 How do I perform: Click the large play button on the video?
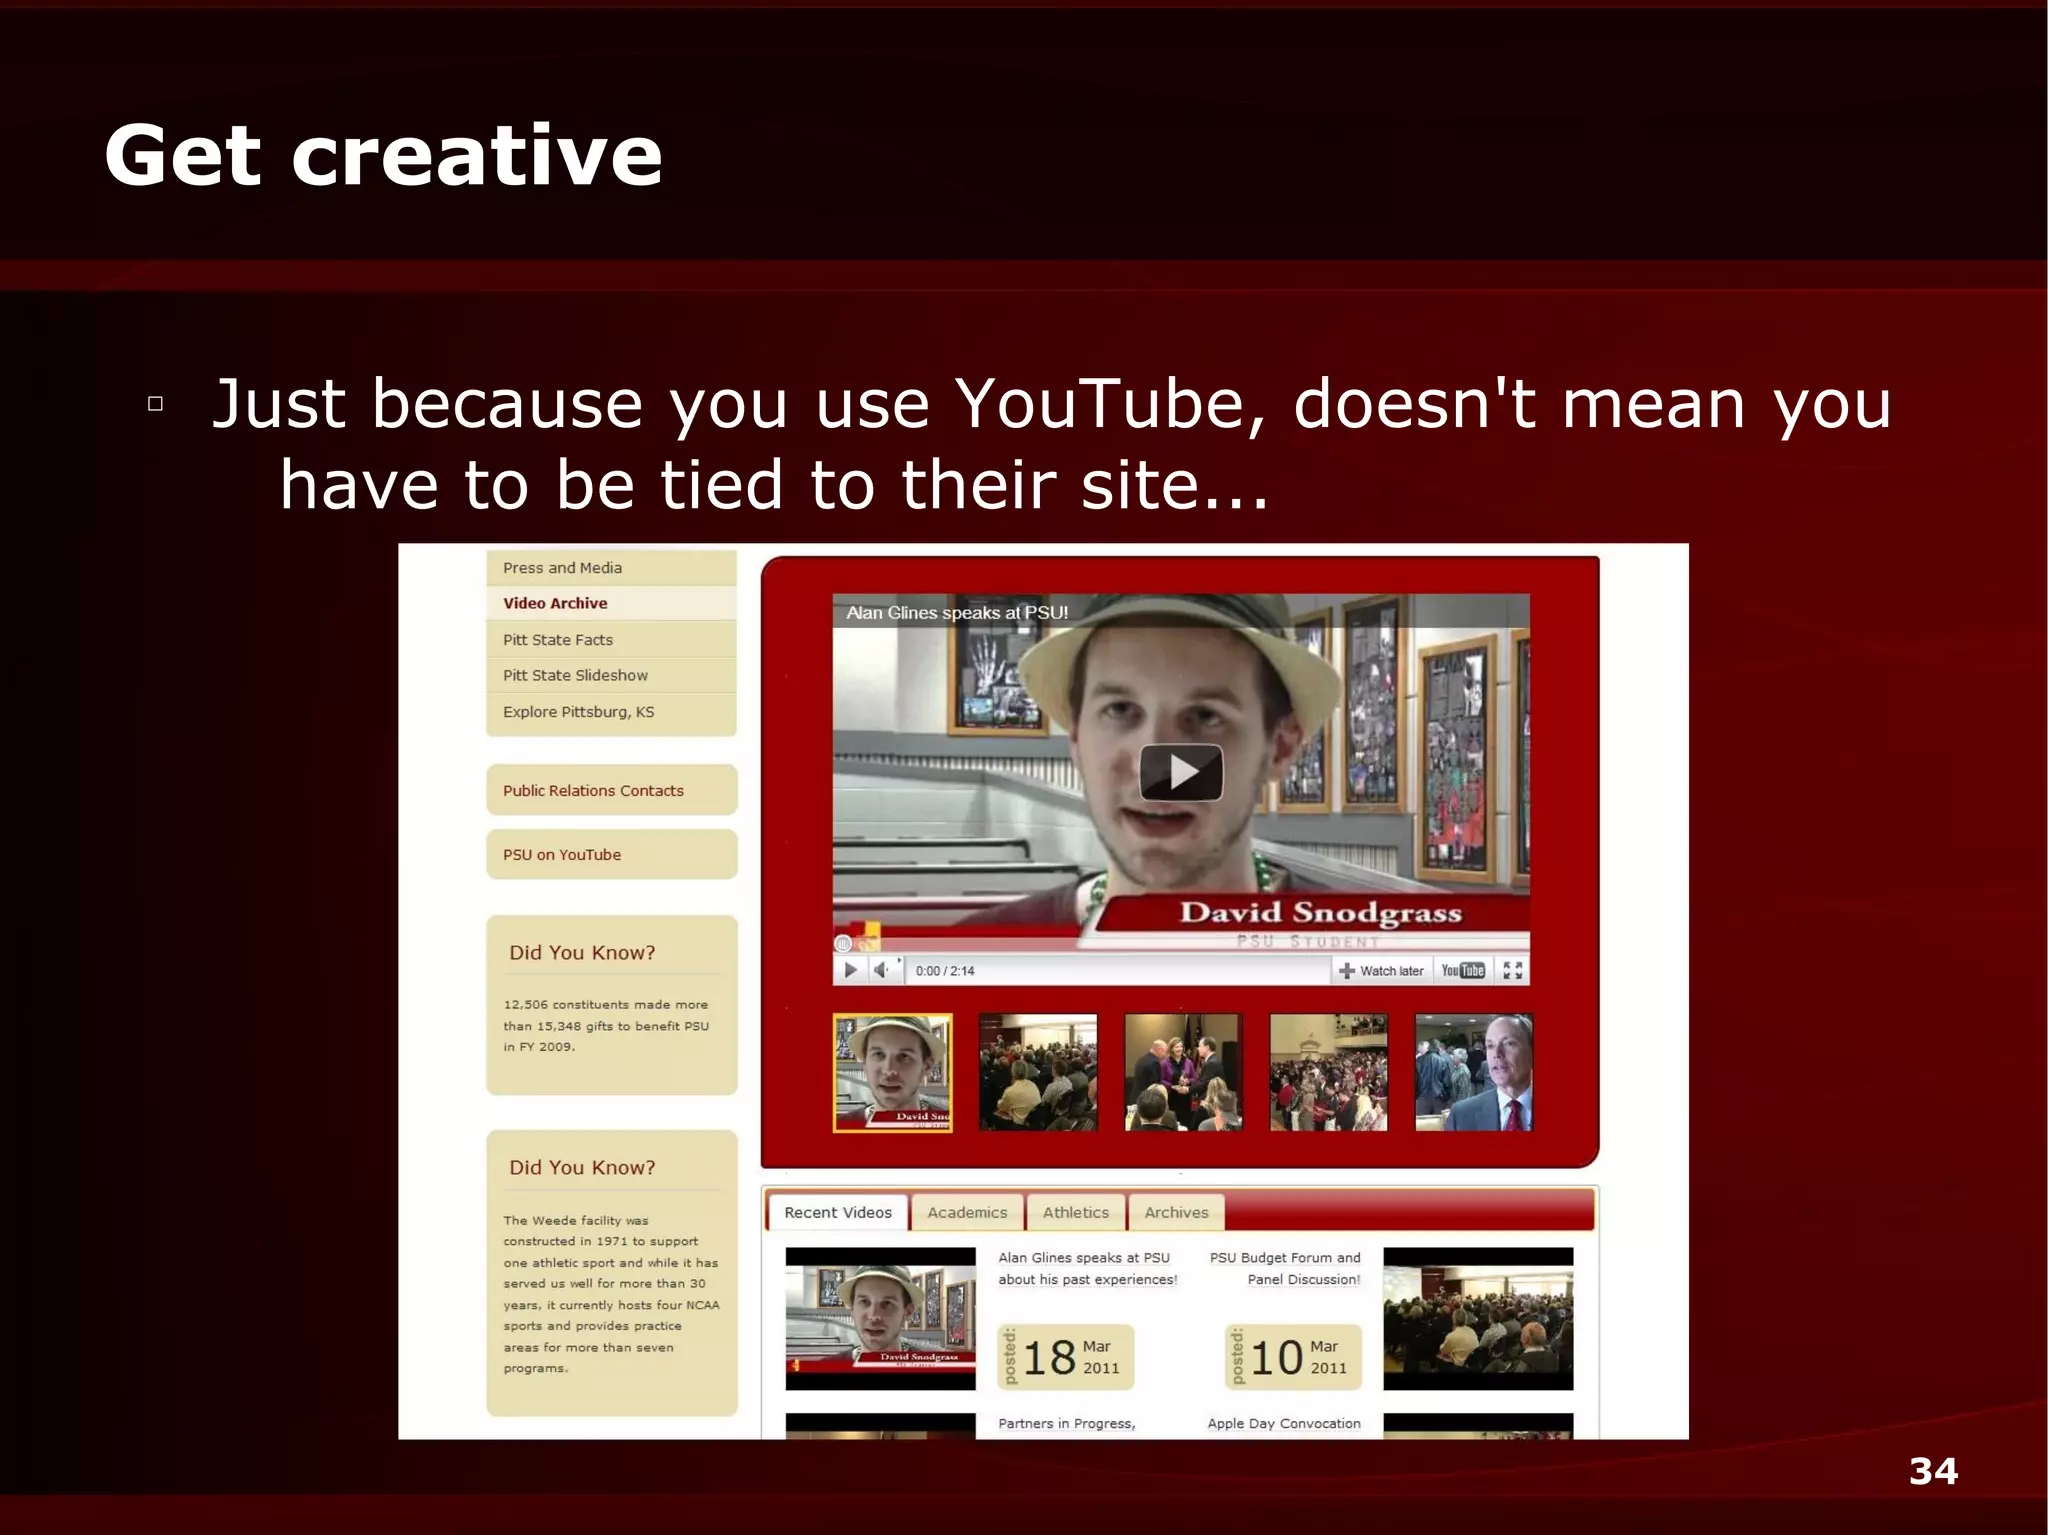pos(1181,772)
